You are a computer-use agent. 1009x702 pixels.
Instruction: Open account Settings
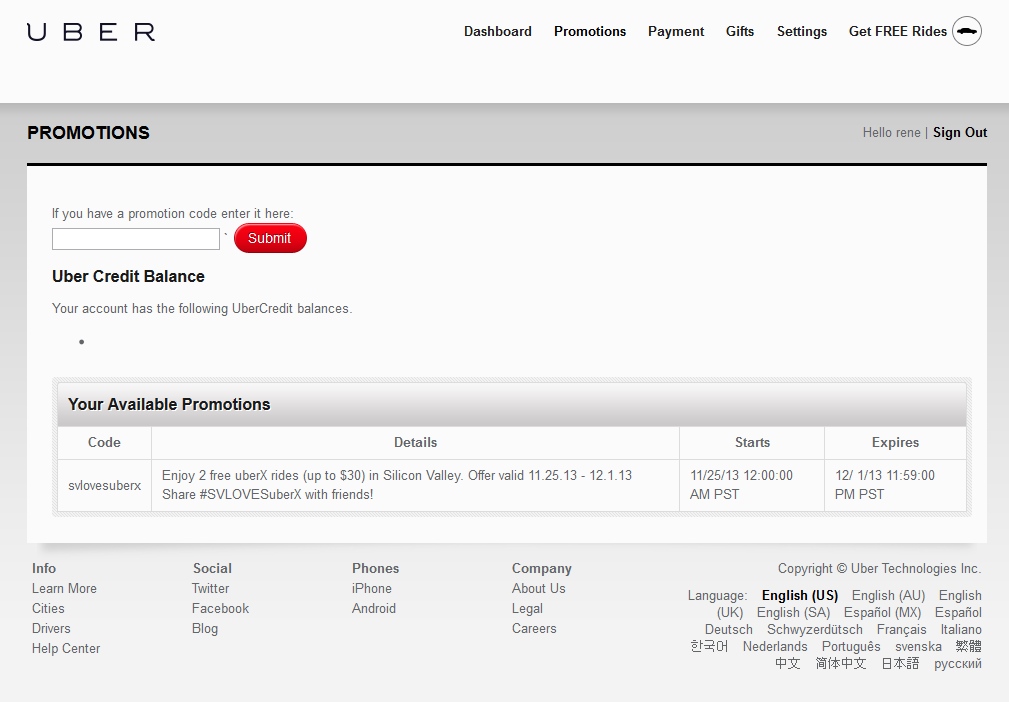click(801, 31)
